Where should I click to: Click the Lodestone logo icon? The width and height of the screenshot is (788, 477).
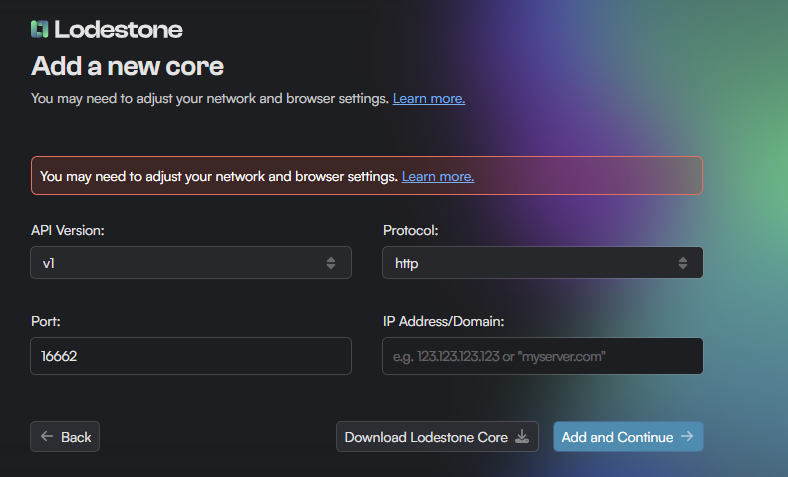(39, 29)
